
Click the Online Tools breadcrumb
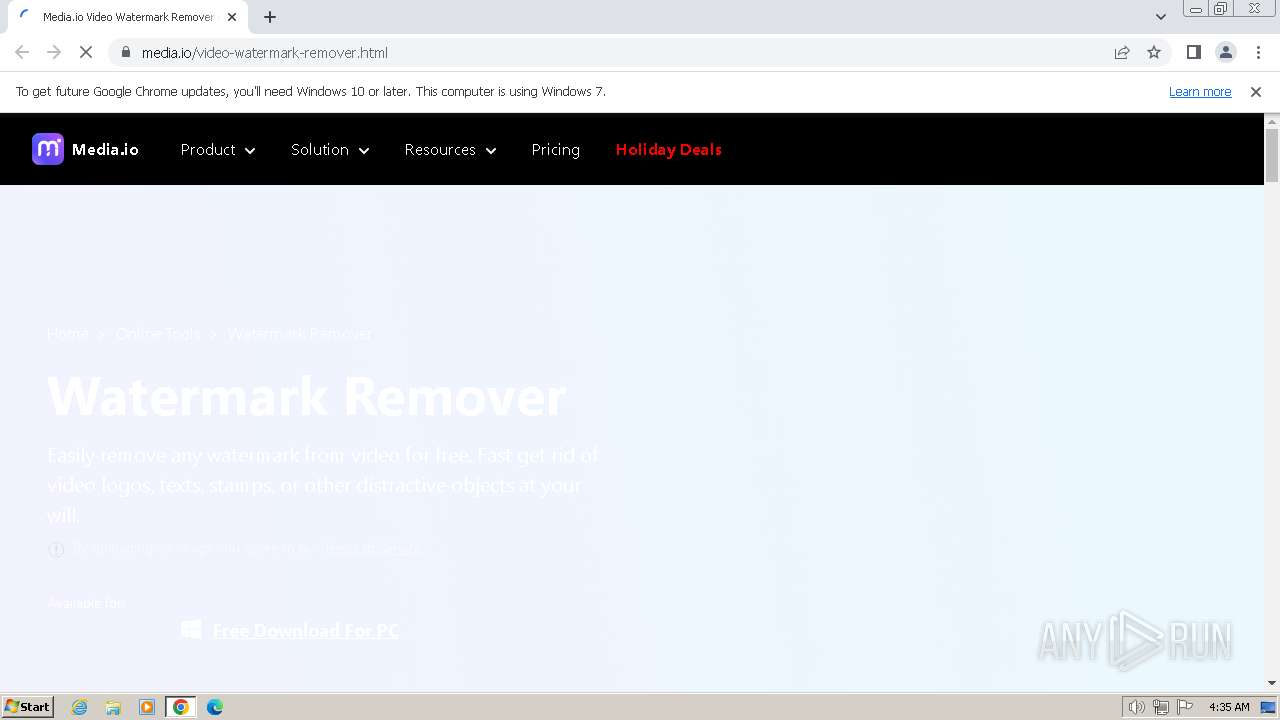pos(158,334)
